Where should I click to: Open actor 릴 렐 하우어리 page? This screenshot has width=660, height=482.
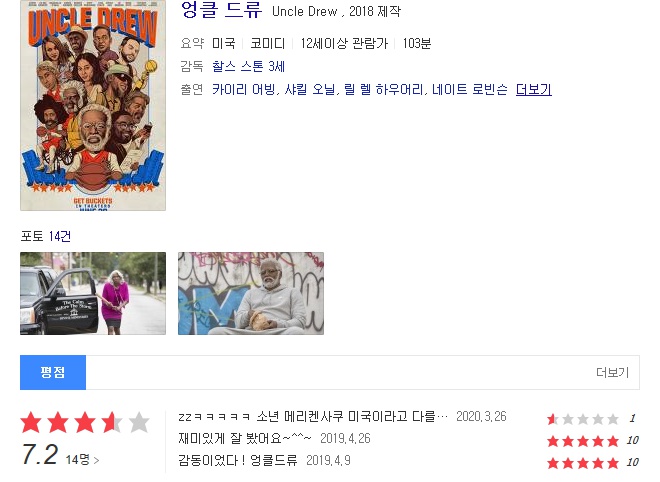384,89
